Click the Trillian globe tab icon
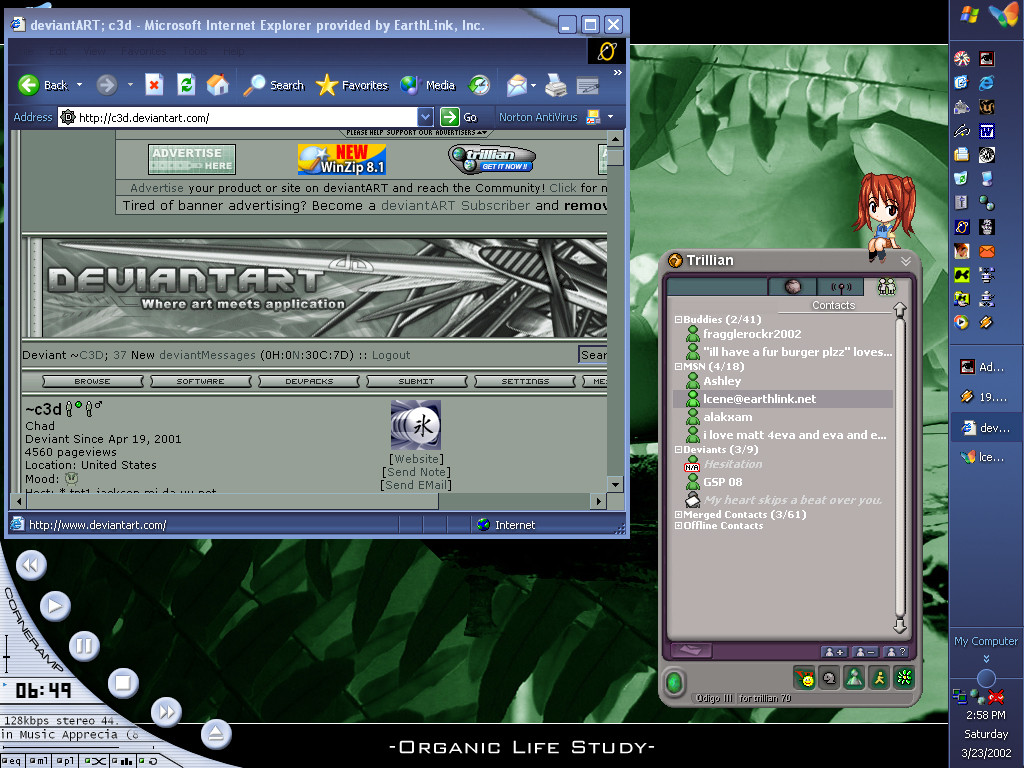Viewport: 1024px width, 768px height. pos(793,287)
